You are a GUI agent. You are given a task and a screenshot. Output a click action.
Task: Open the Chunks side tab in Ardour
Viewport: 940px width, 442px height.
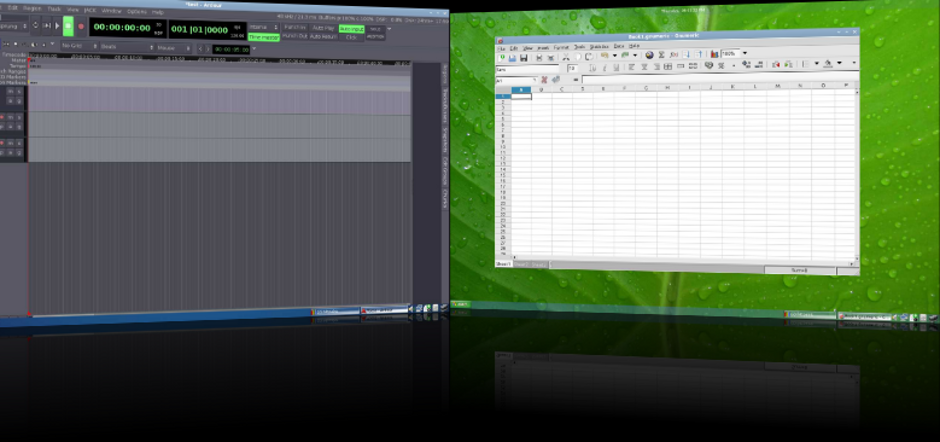click(x=445, y=199)
